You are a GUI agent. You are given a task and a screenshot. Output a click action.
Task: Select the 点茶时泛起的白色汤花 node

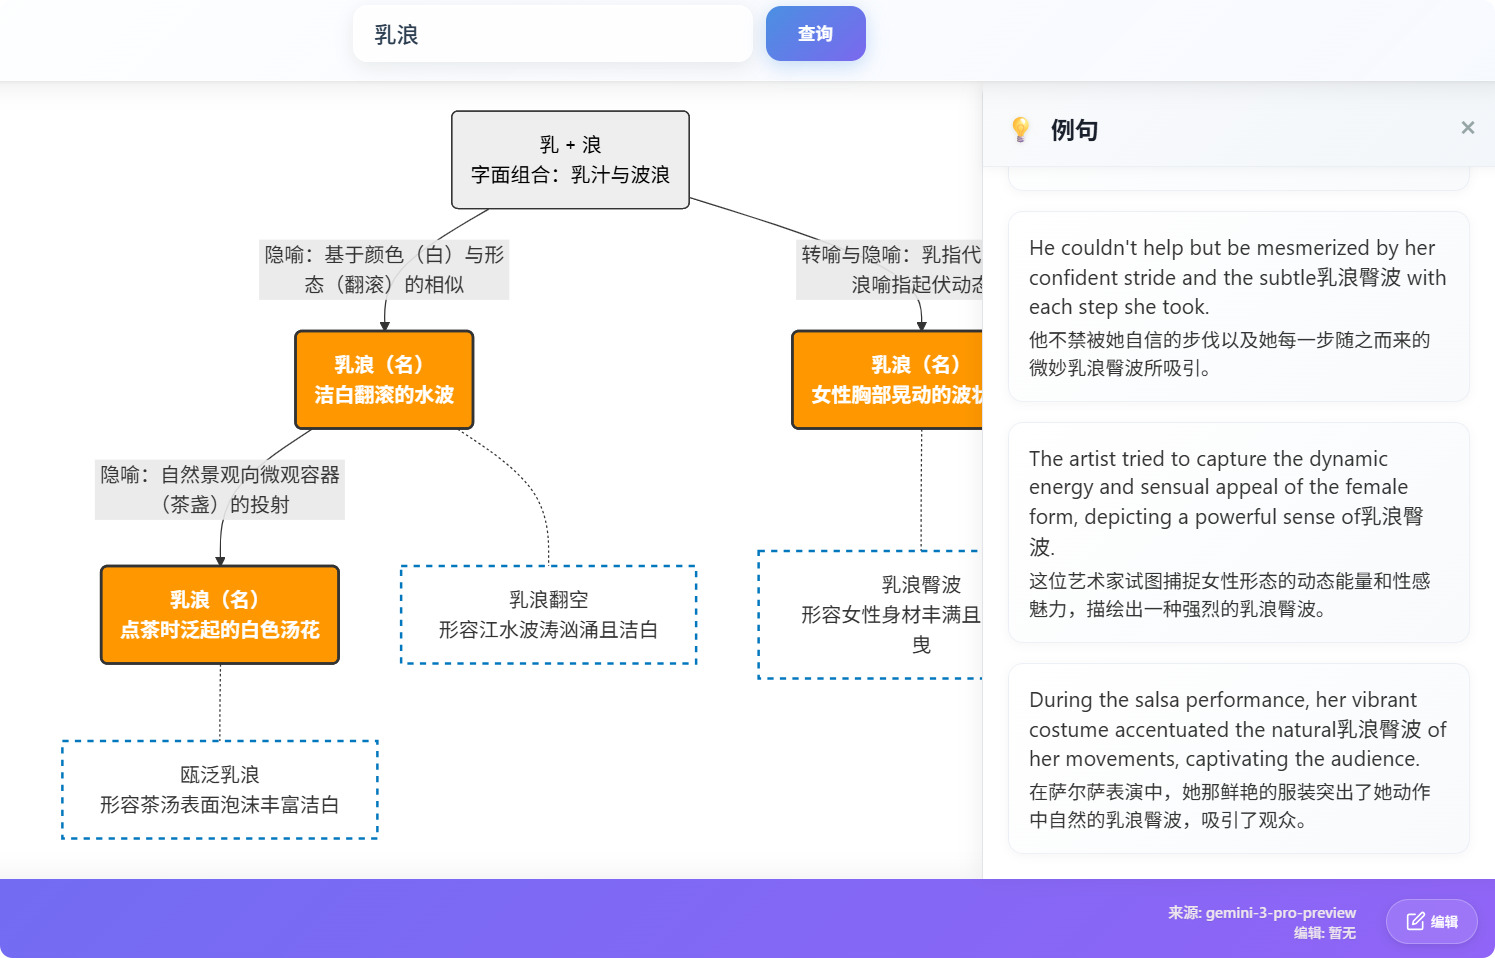click(220, 615)
